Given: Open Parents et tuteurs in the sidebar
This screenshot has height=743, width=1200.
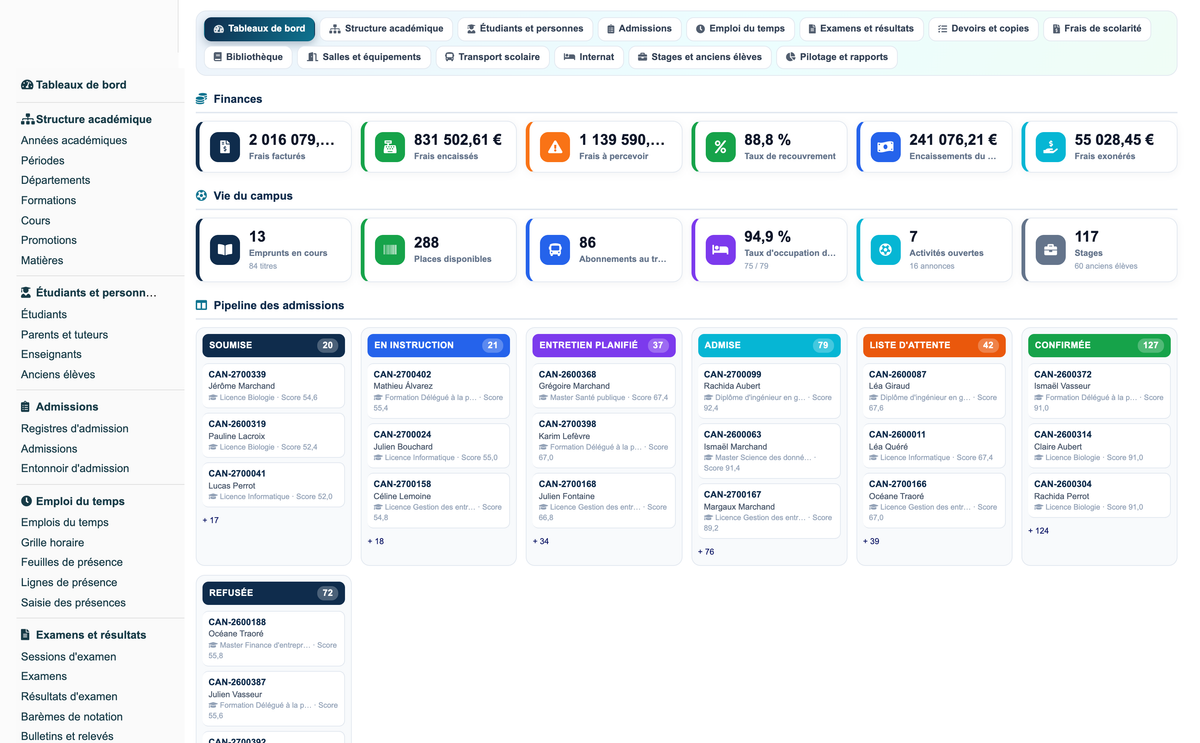Looking at the screenshot, I should pyautogui.click(x=65, y=335).
